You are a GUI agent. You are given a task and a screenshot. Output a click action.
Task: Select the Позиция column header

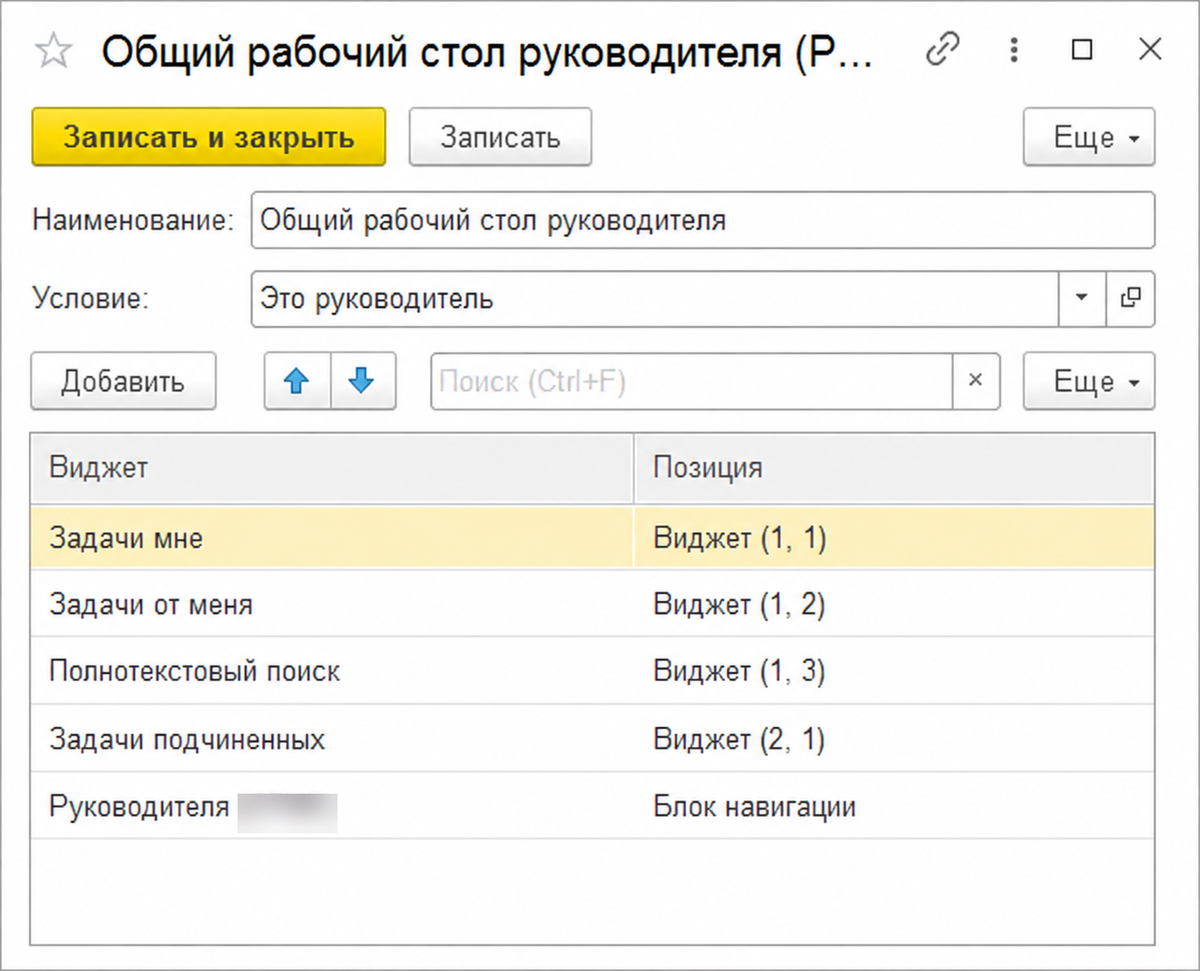point(894,468)
